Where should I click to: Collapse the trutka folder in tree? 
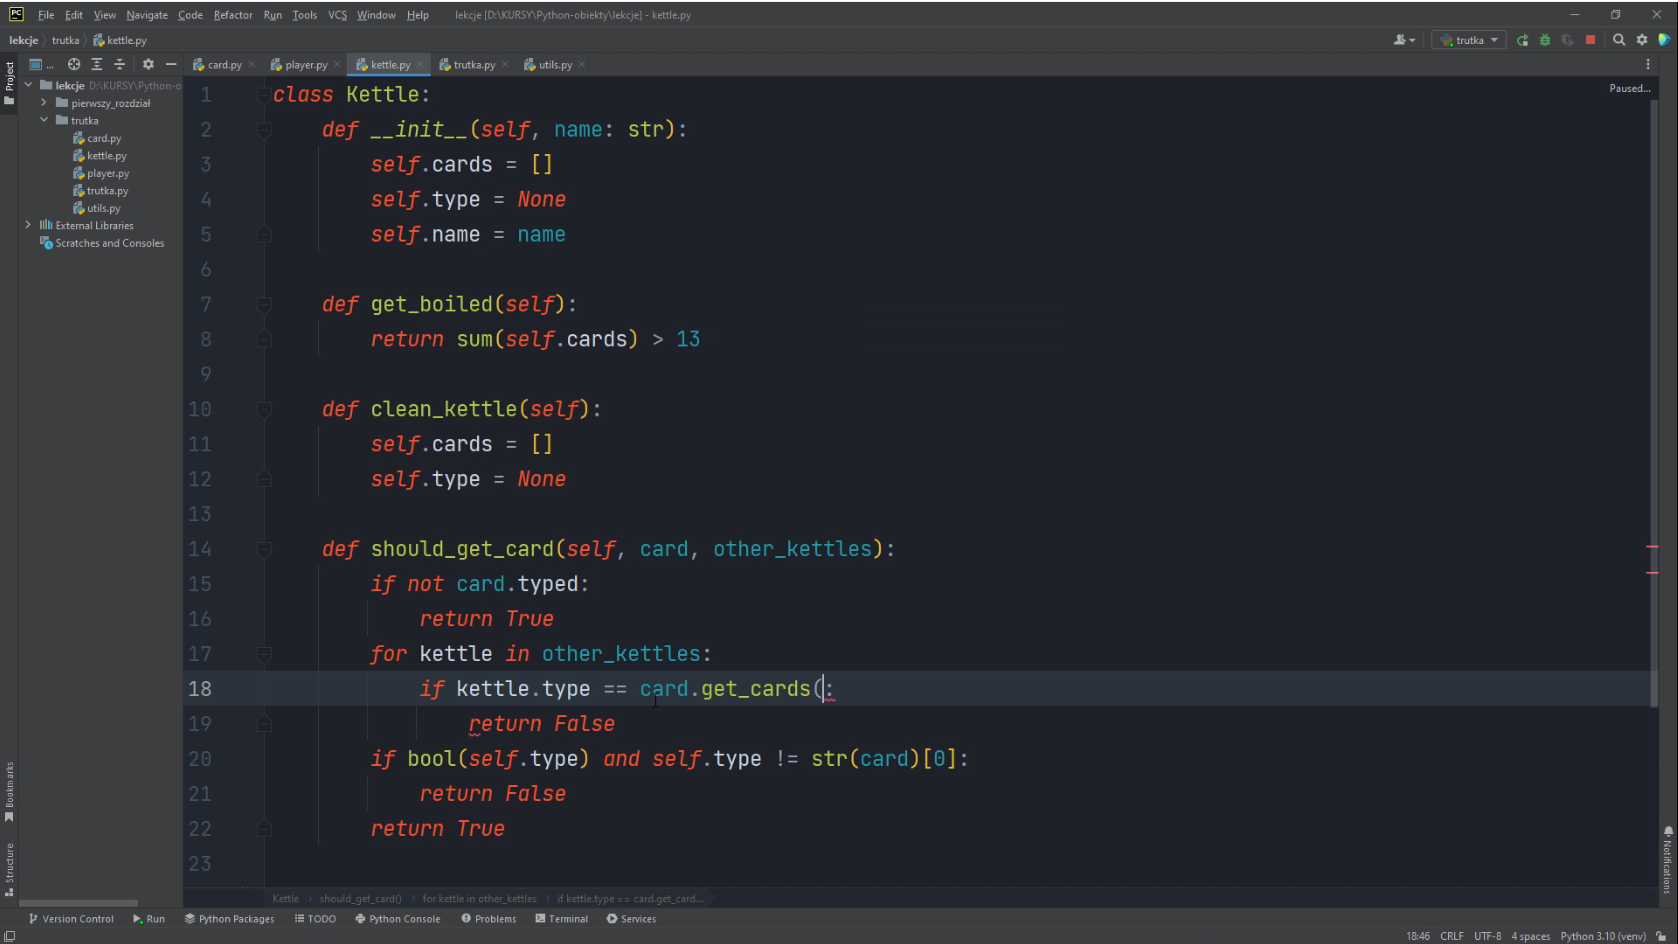coord(44,120)
